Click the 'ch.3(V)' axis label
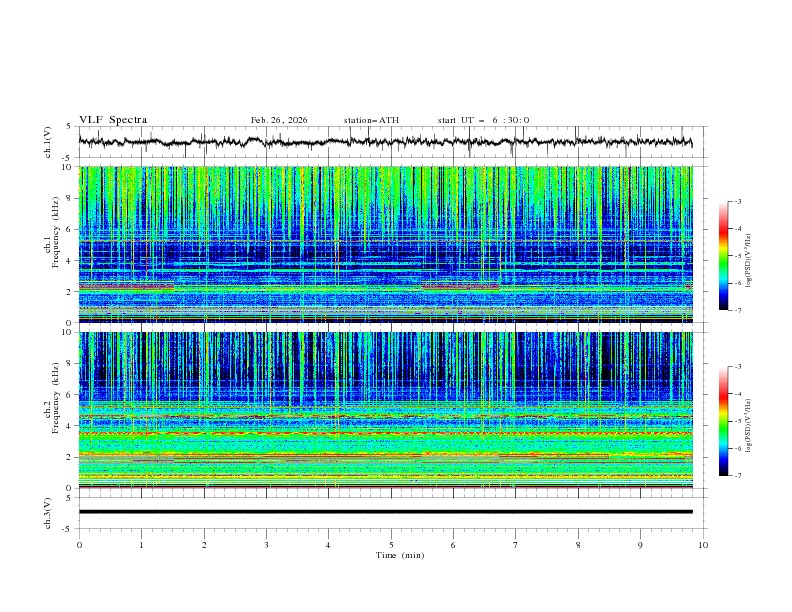 pyautogui.click(x=48, y=513)
